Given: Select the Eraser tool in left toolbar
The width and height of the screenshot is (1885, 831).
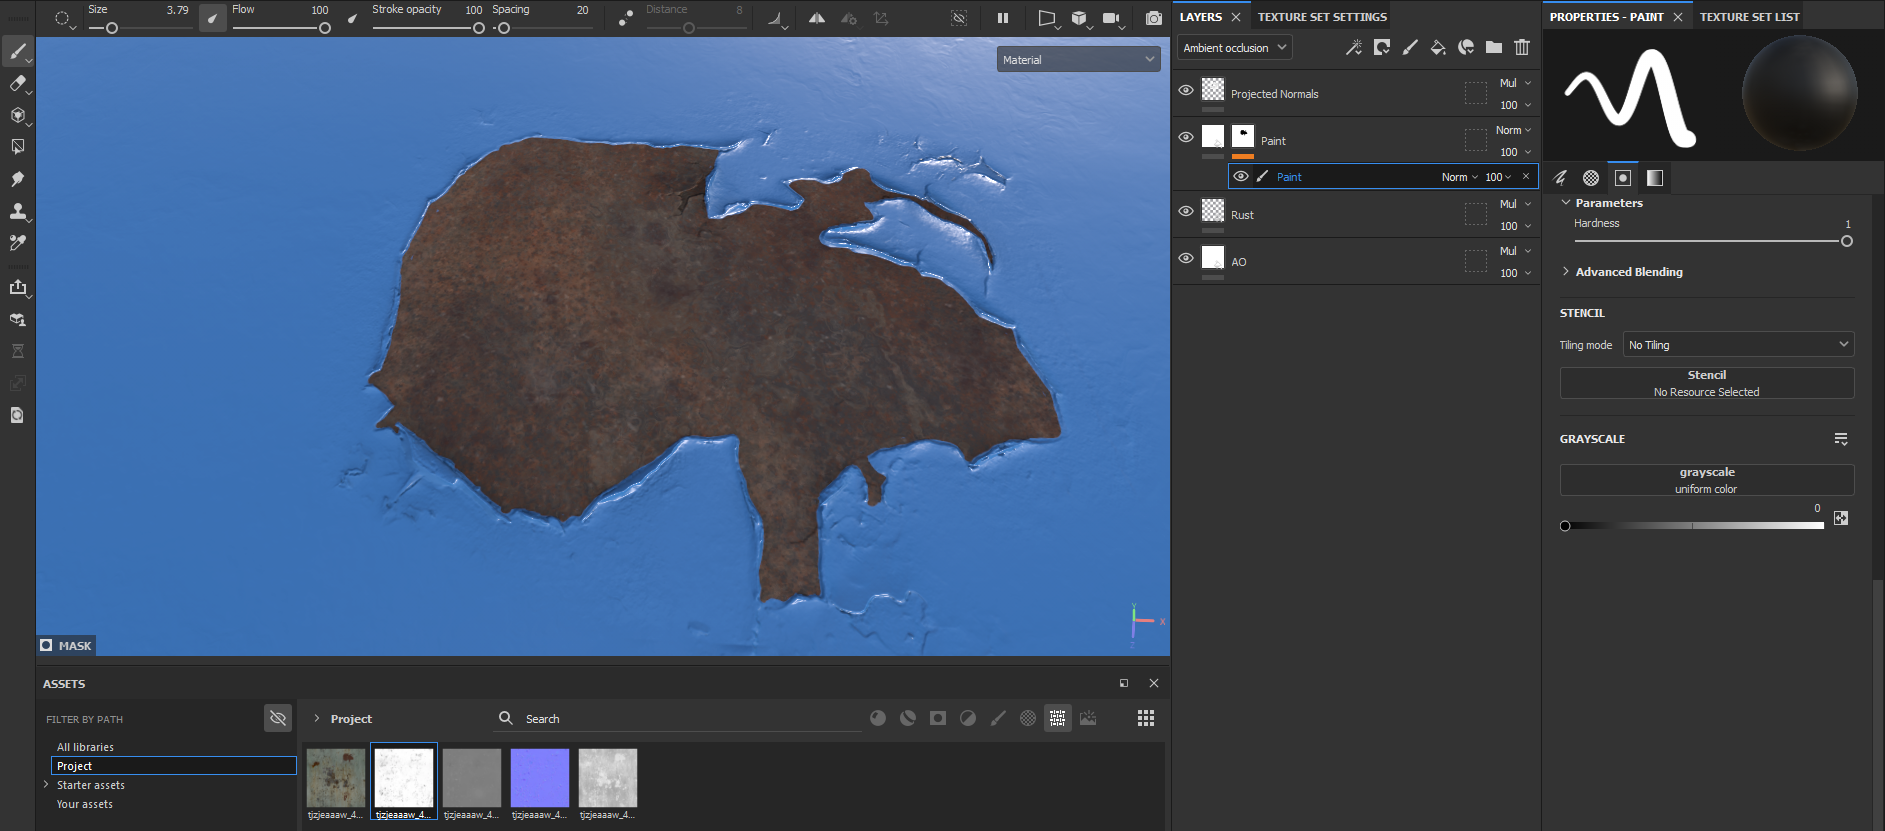Looking at the screenshot, I should tap(17, 84).
